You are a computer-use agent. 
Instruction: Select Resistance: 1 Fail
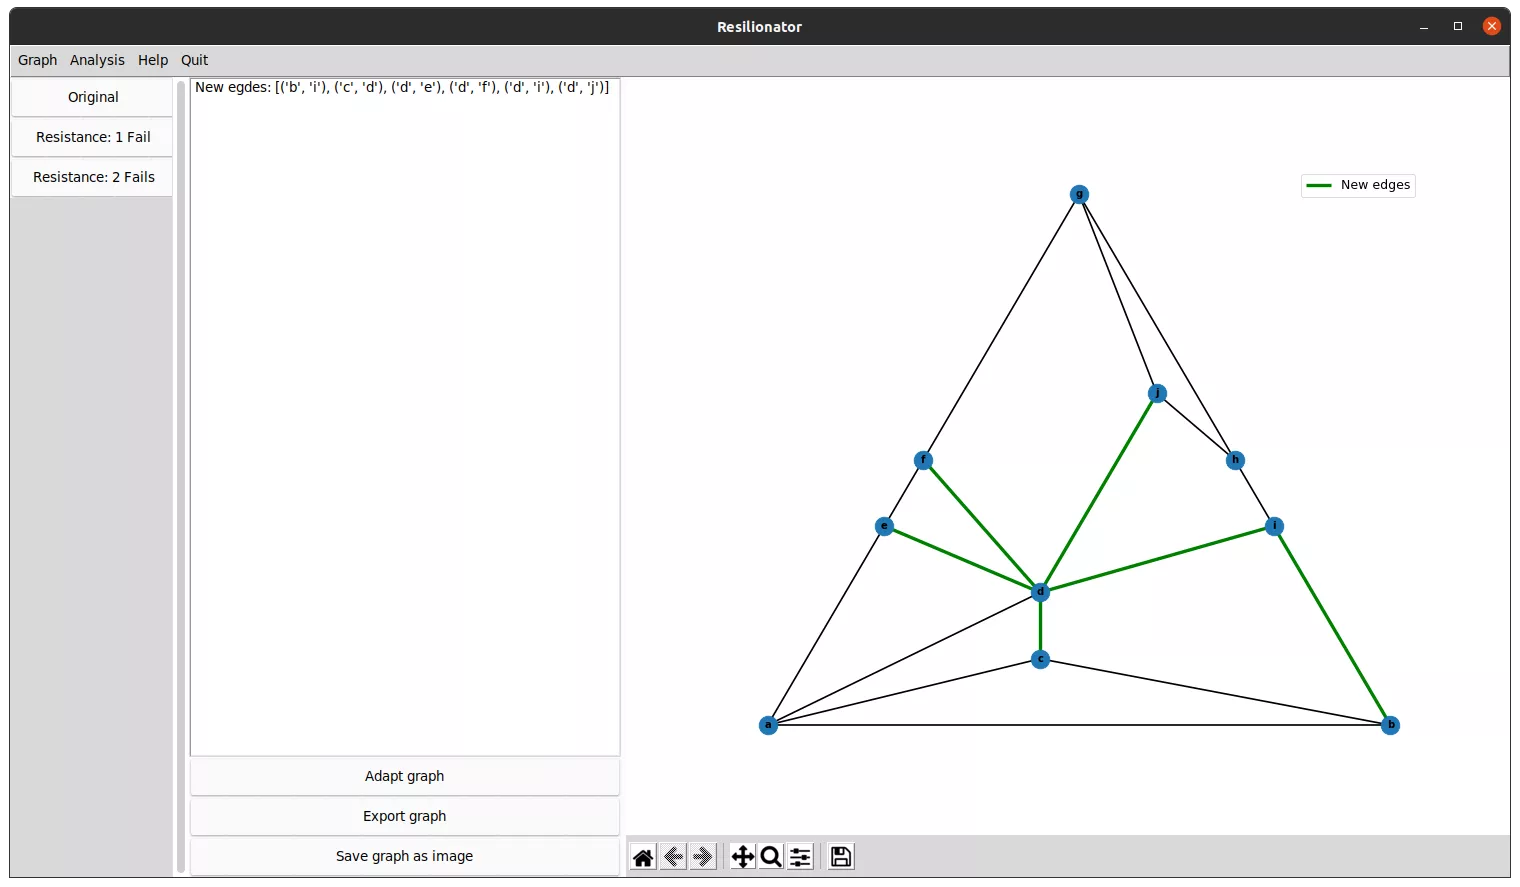[x=93, y=137]
